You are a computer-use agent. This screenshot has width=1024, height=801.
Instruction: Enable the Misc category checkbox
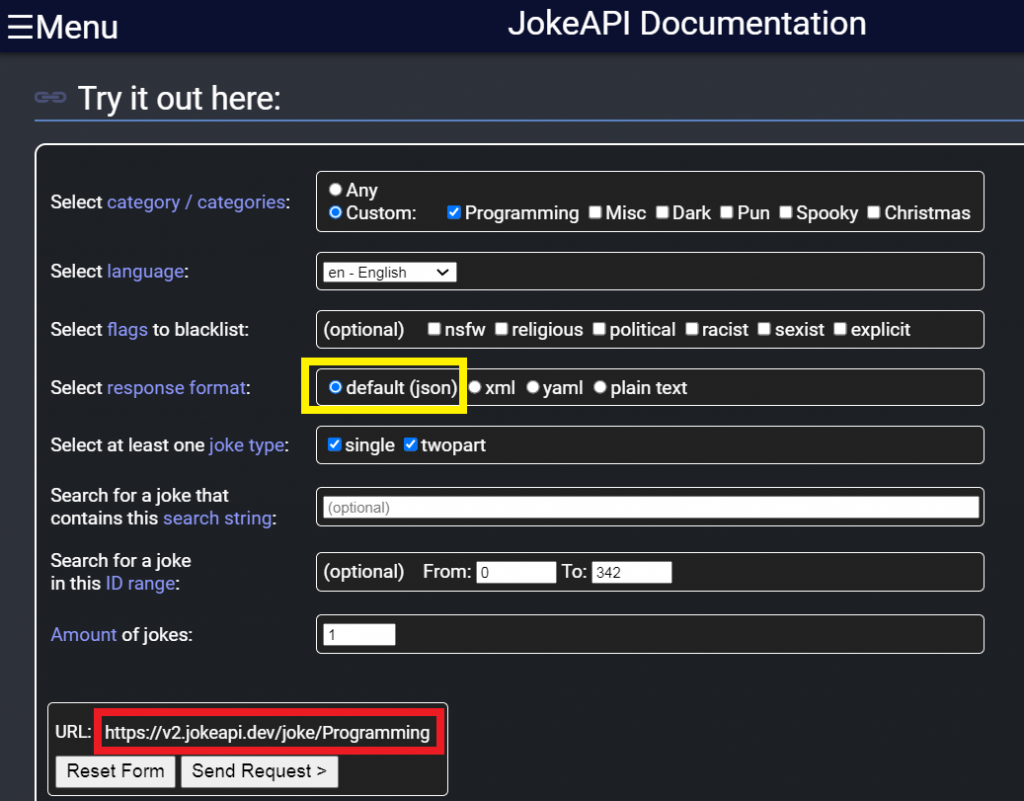point(595,212)
